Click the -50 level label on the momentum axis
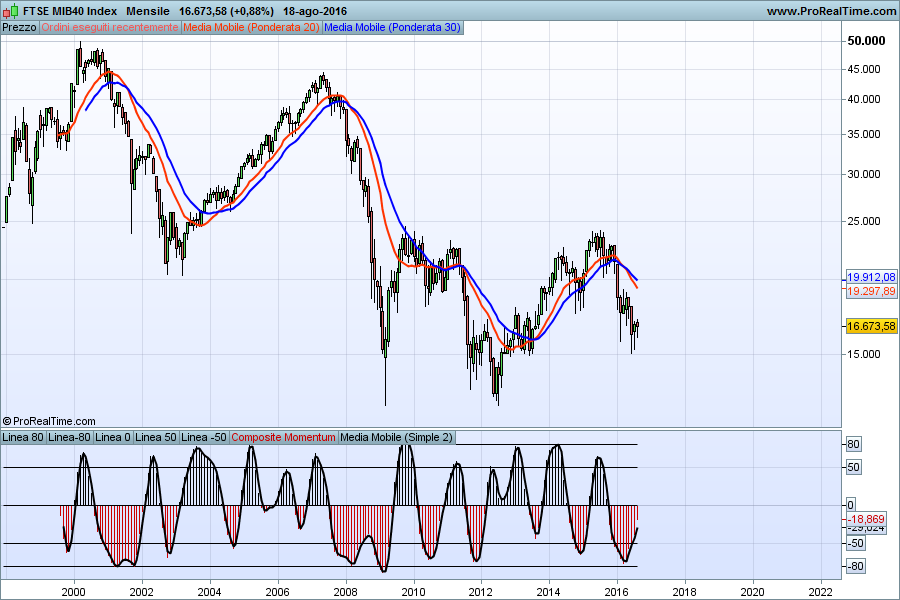 click(855, 544)
